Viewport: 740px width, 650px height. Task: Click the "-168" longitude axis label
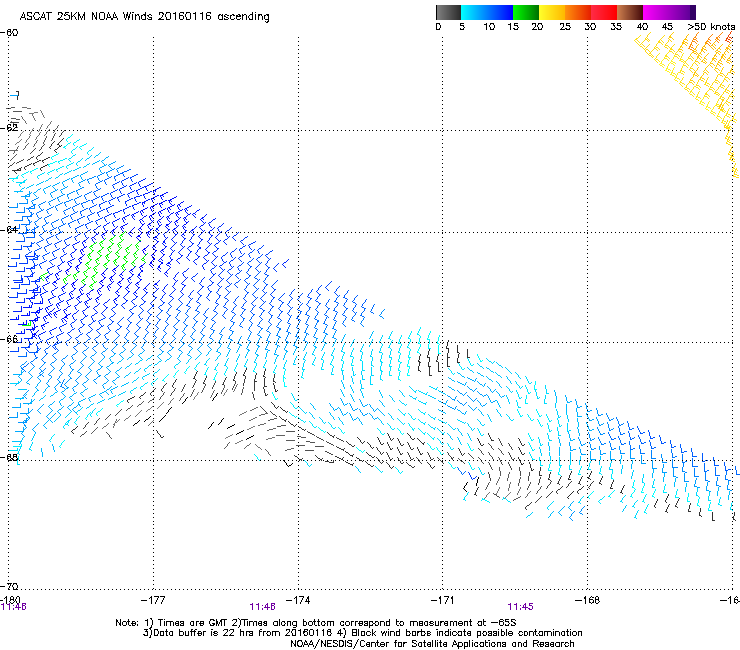click(588, 600)
